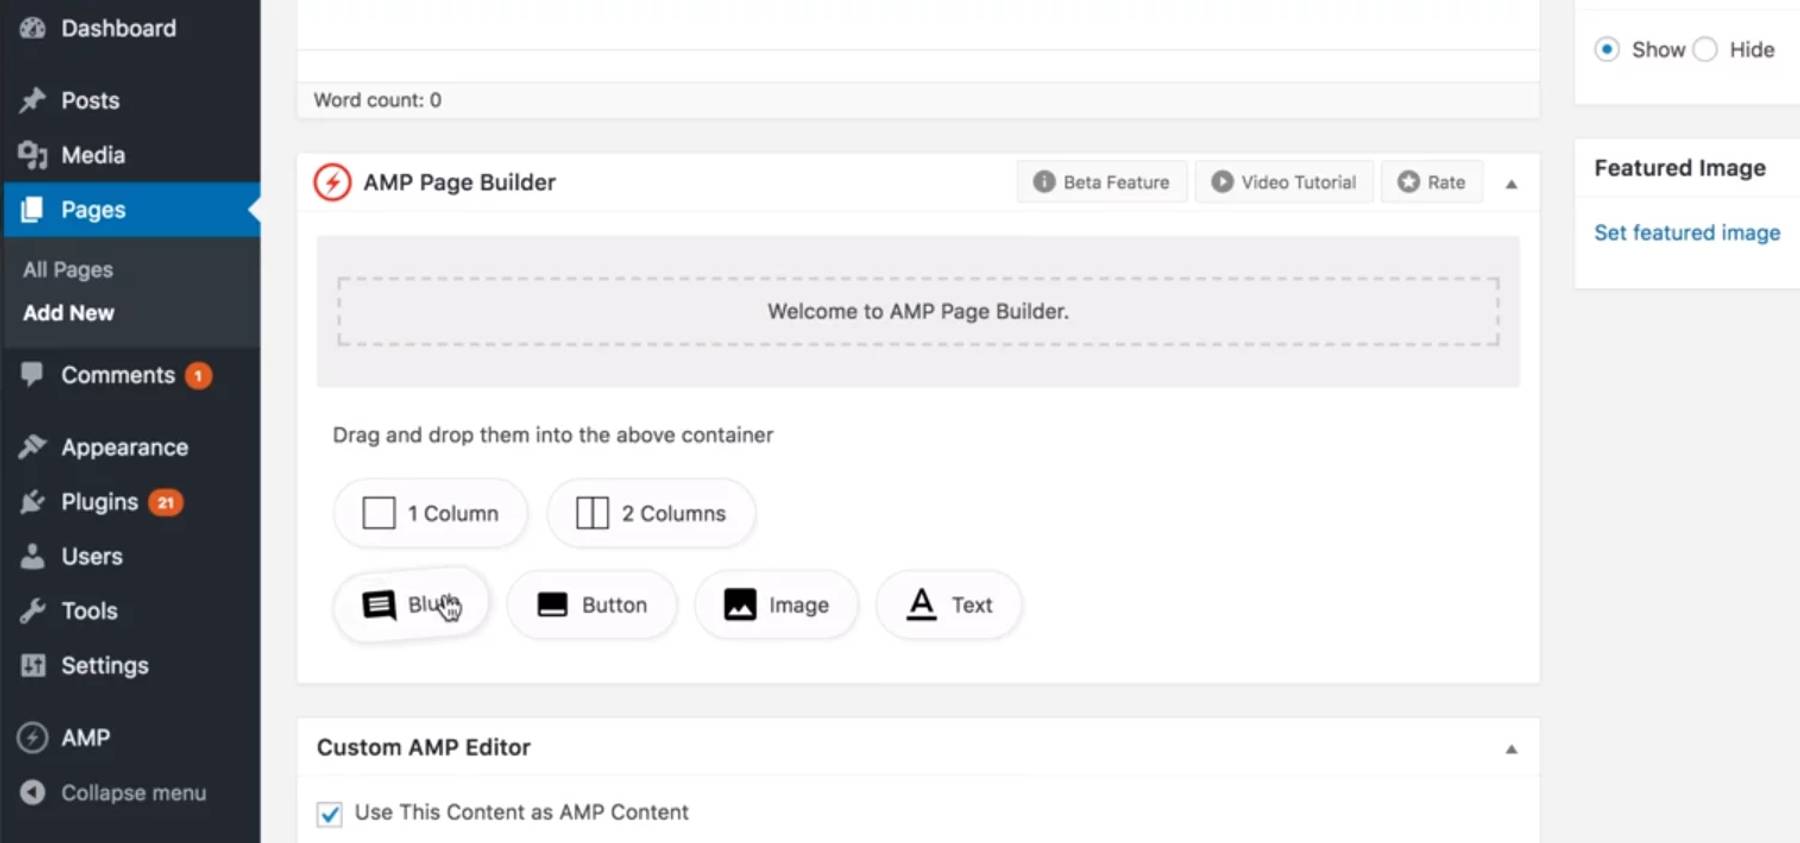Click the red AMP Page Builder logo
Viewport: 1800px width, 843px height.
332,182
